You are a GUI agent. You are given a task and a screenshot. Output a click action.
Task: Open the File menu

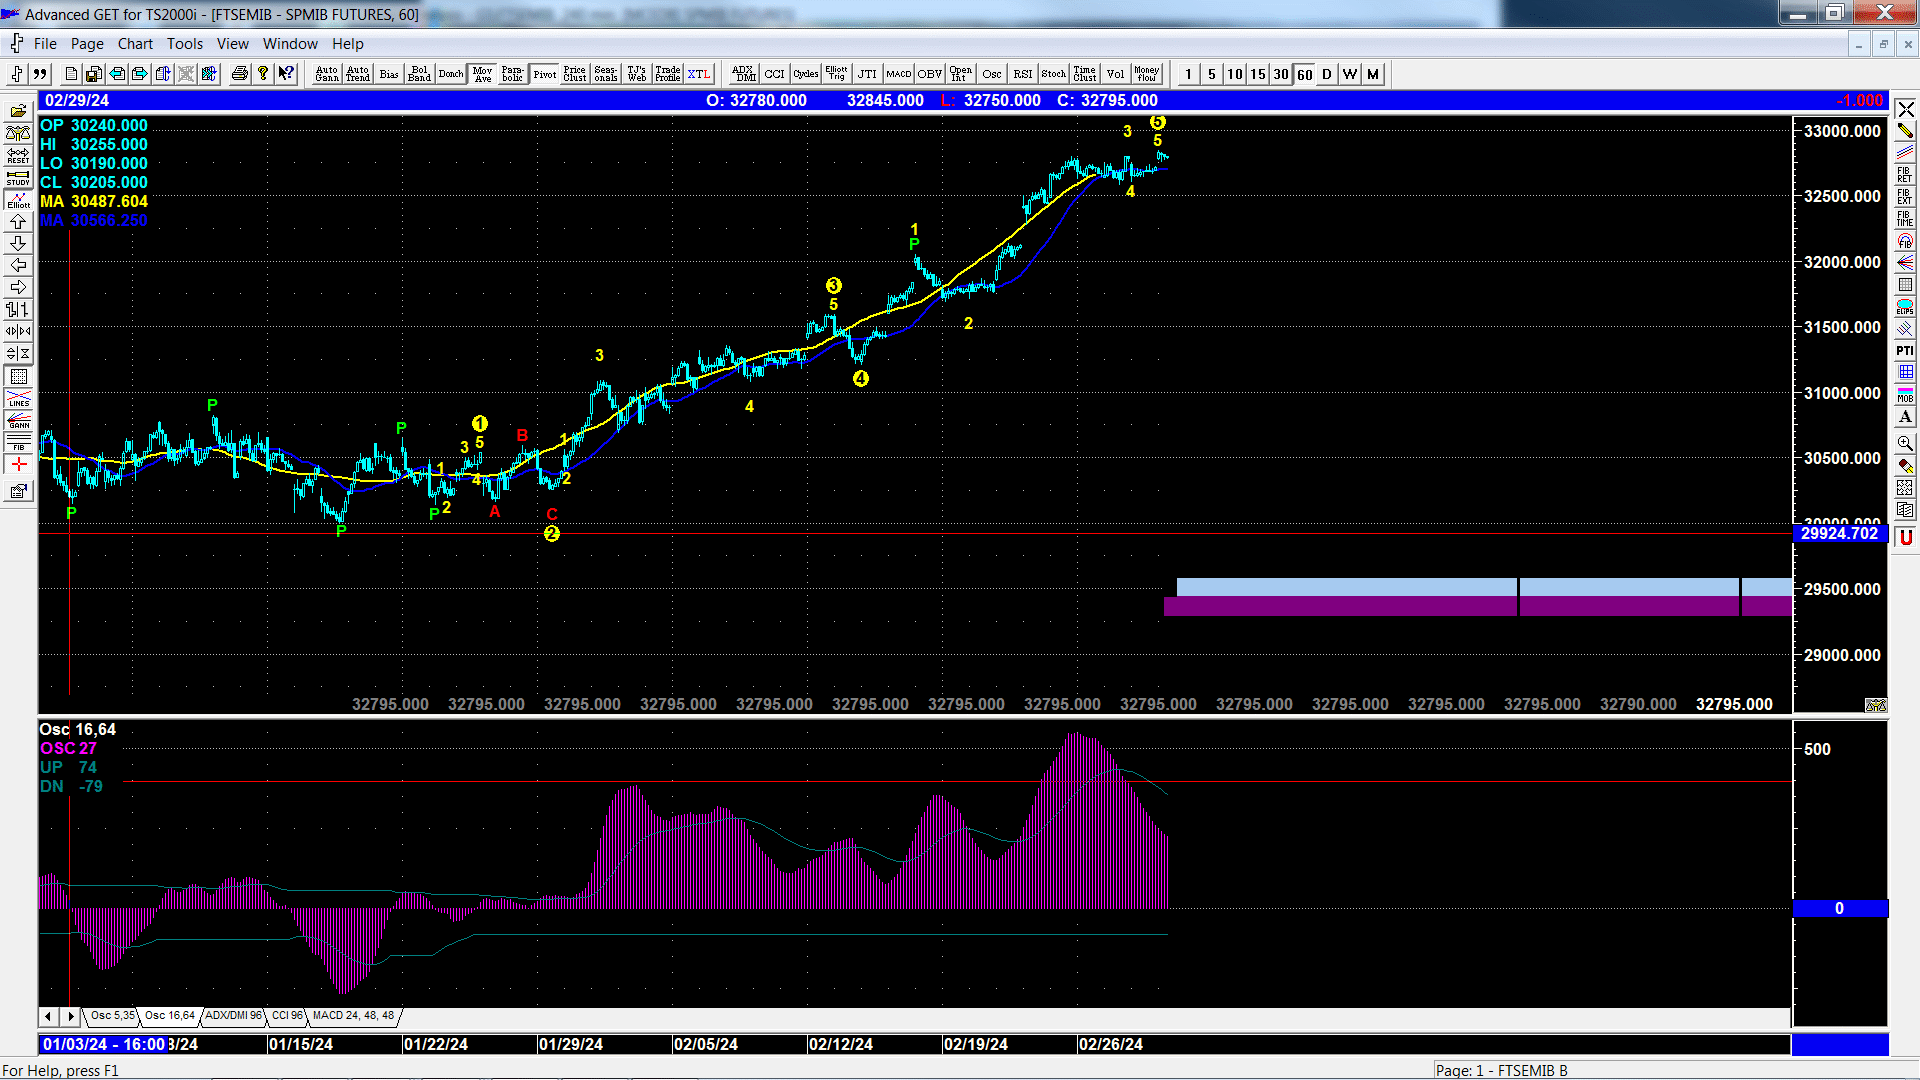45,44
